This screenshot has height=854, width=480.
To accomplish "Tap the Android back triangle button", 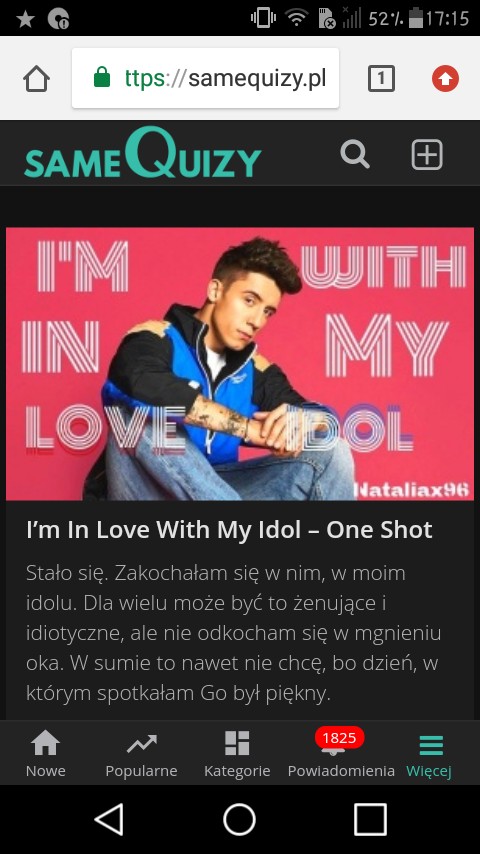I will click(109, 819).
